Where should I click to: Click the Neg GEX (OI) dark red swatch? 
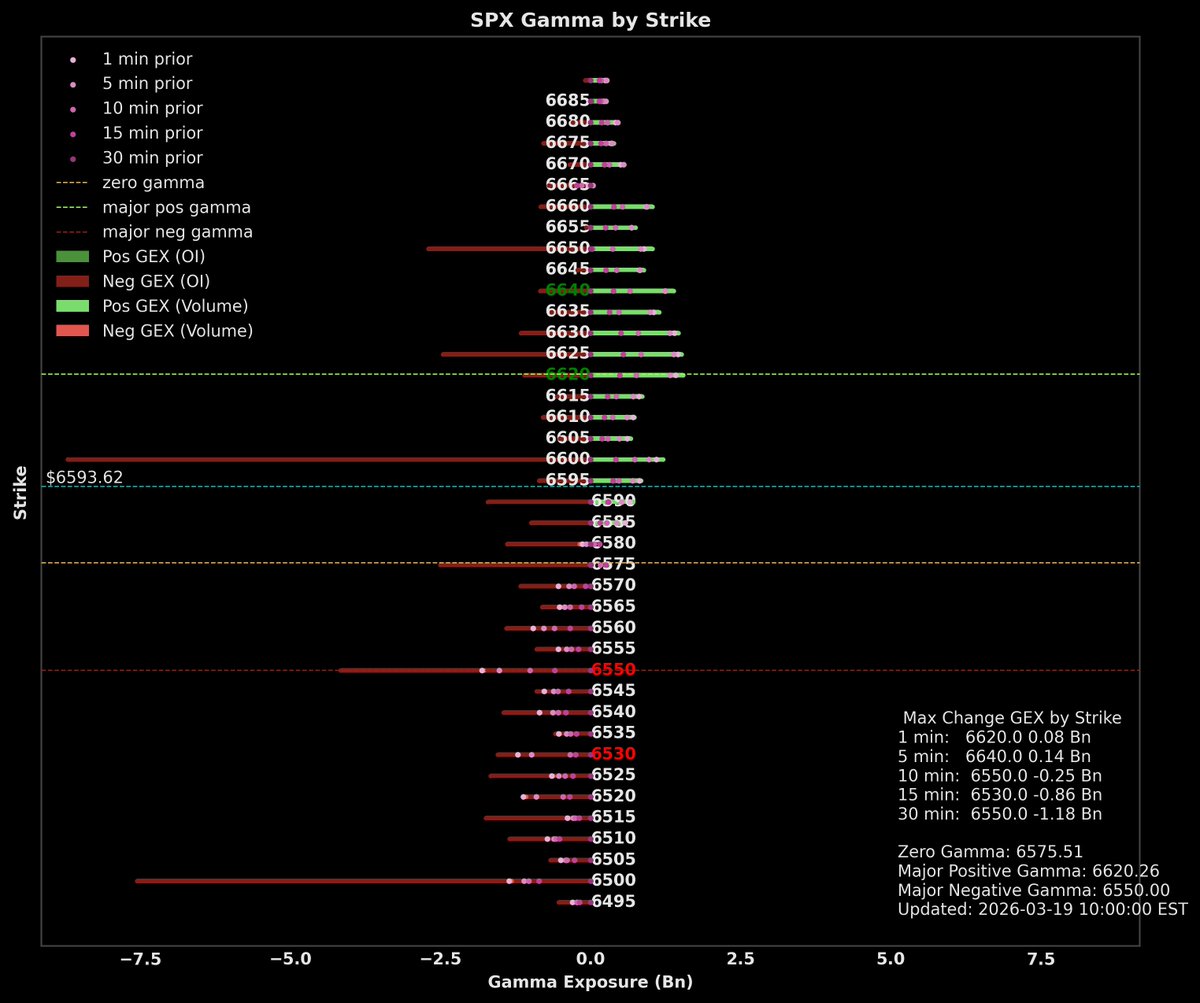pyautogui.click(x=72, y=281)
